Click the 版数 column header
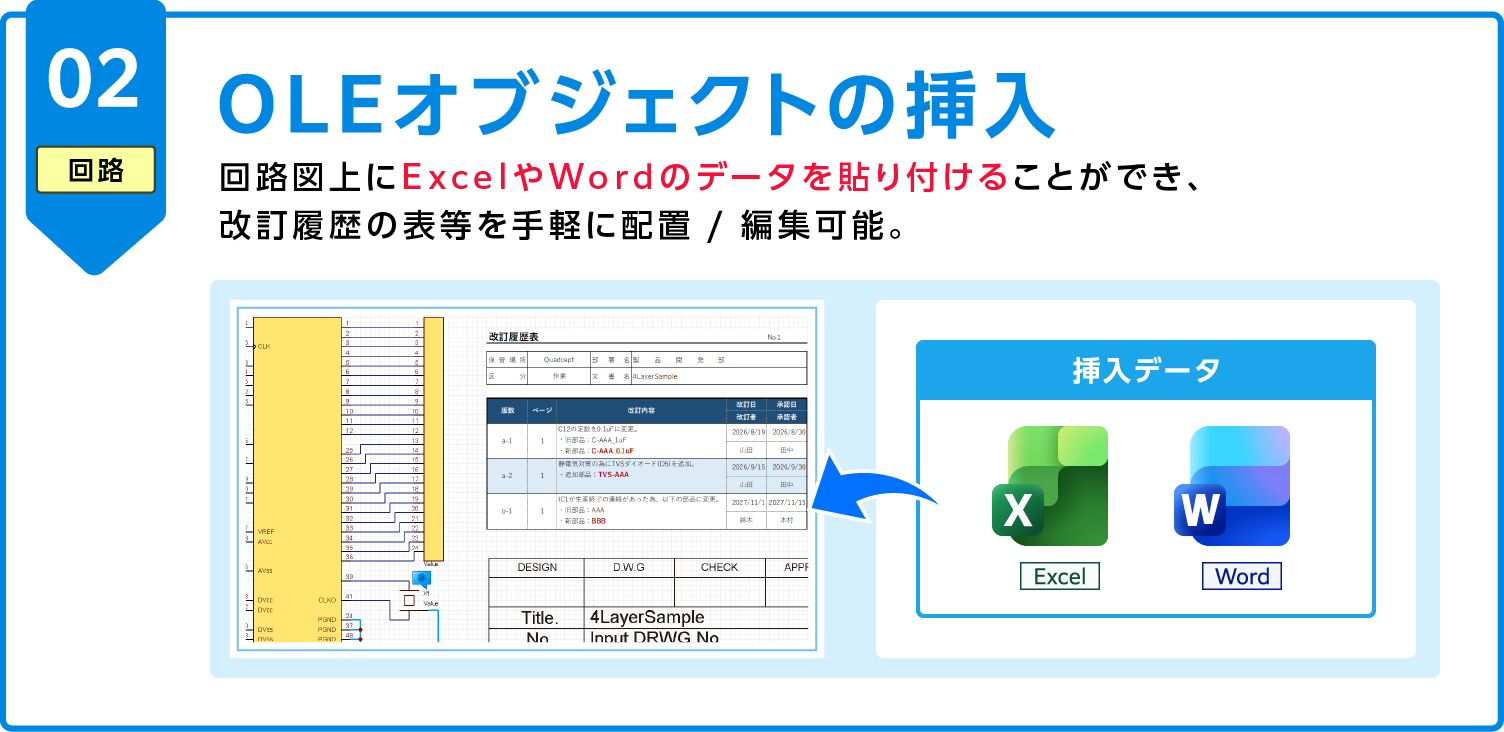Screen dimensions: 1504x732 click(507, 410)
